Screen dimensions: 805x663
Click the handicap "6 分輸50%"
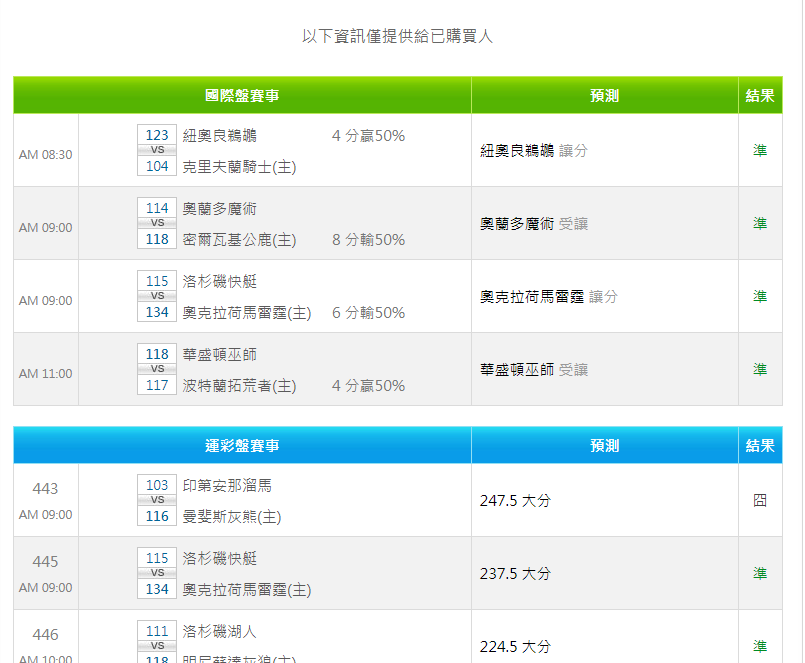point(369,313)
